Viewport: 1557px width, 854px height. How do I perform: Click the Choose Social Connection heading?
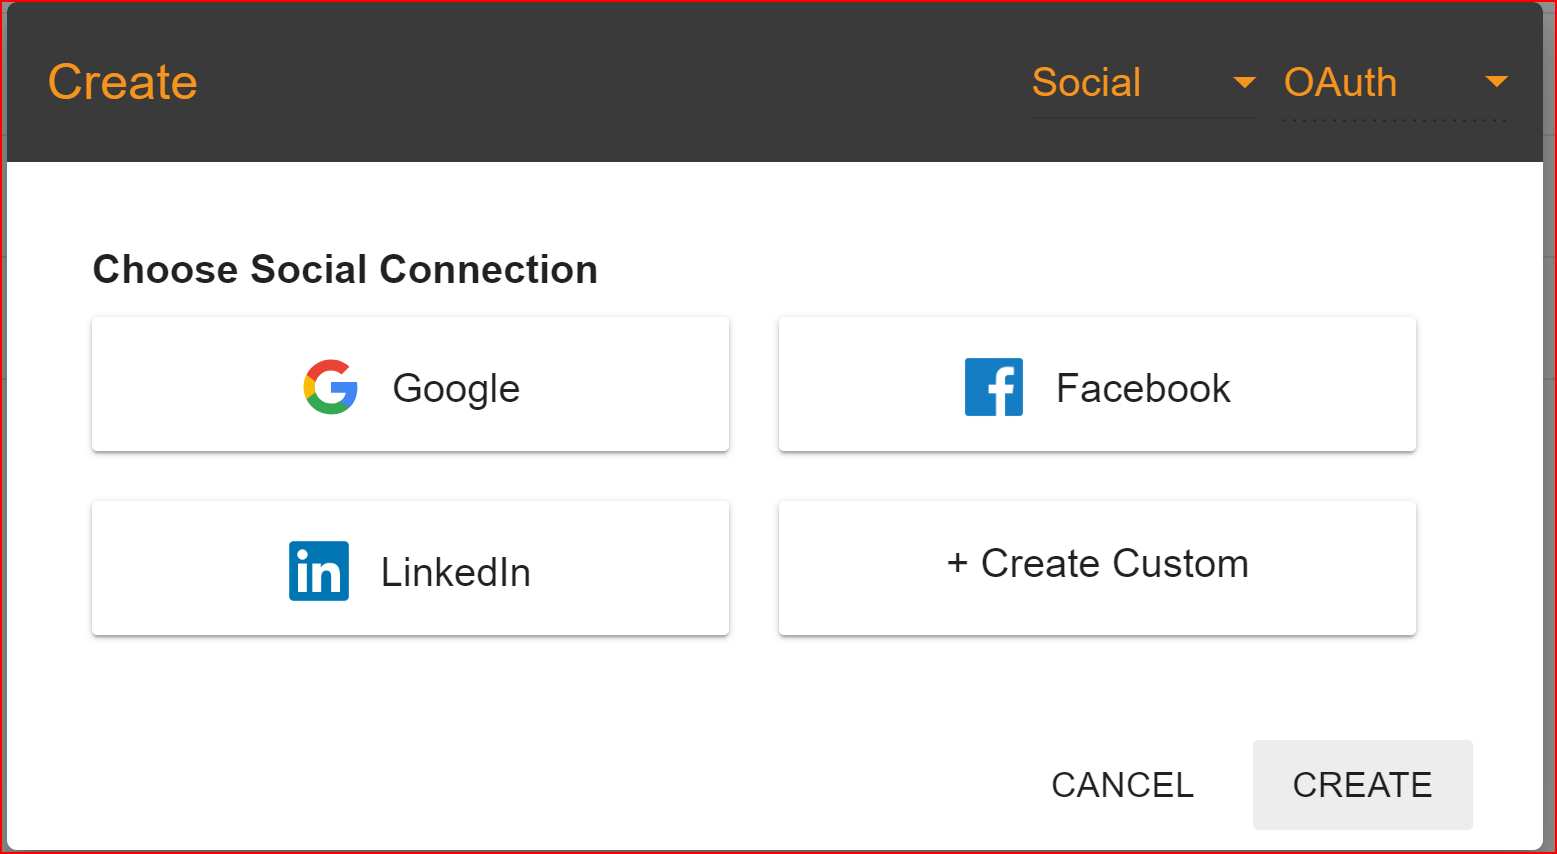click(x=345, y=270)
